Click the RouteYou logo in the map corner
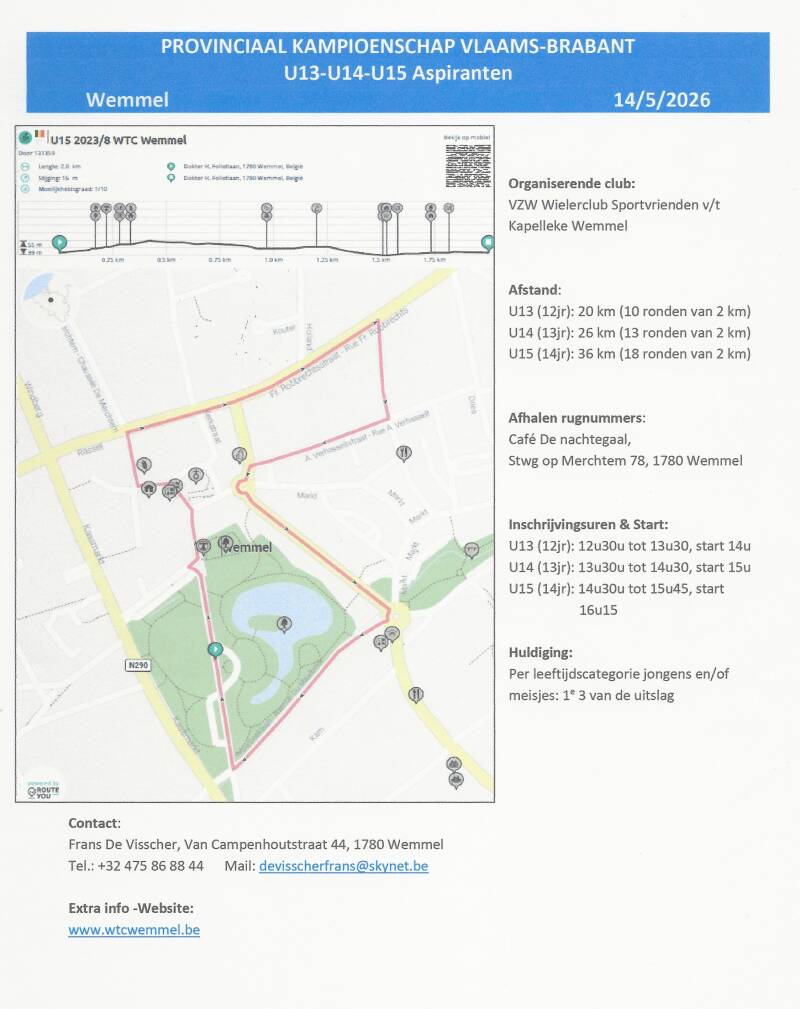The image size is (800, 1009). (43, 789)
